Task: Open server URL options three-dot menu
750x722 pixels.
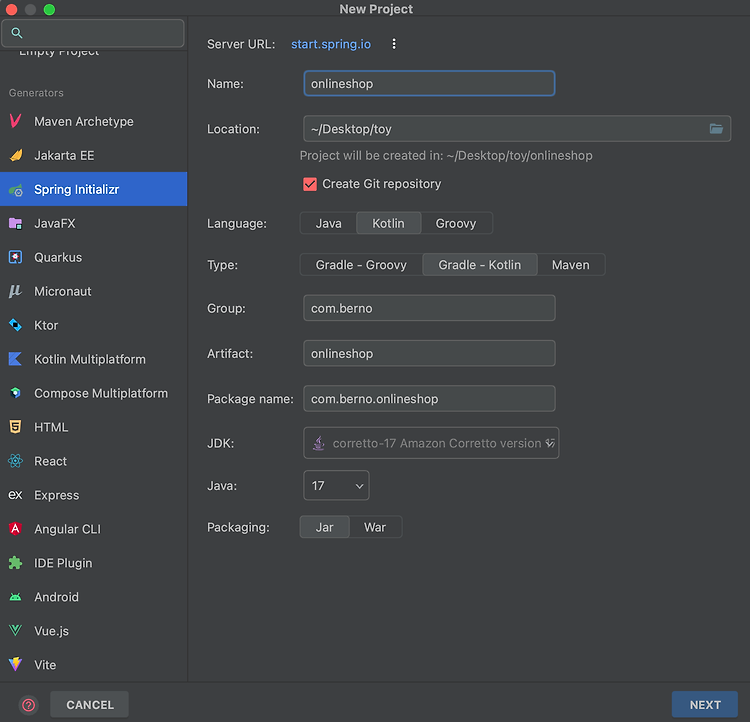Action: [394, 44]
